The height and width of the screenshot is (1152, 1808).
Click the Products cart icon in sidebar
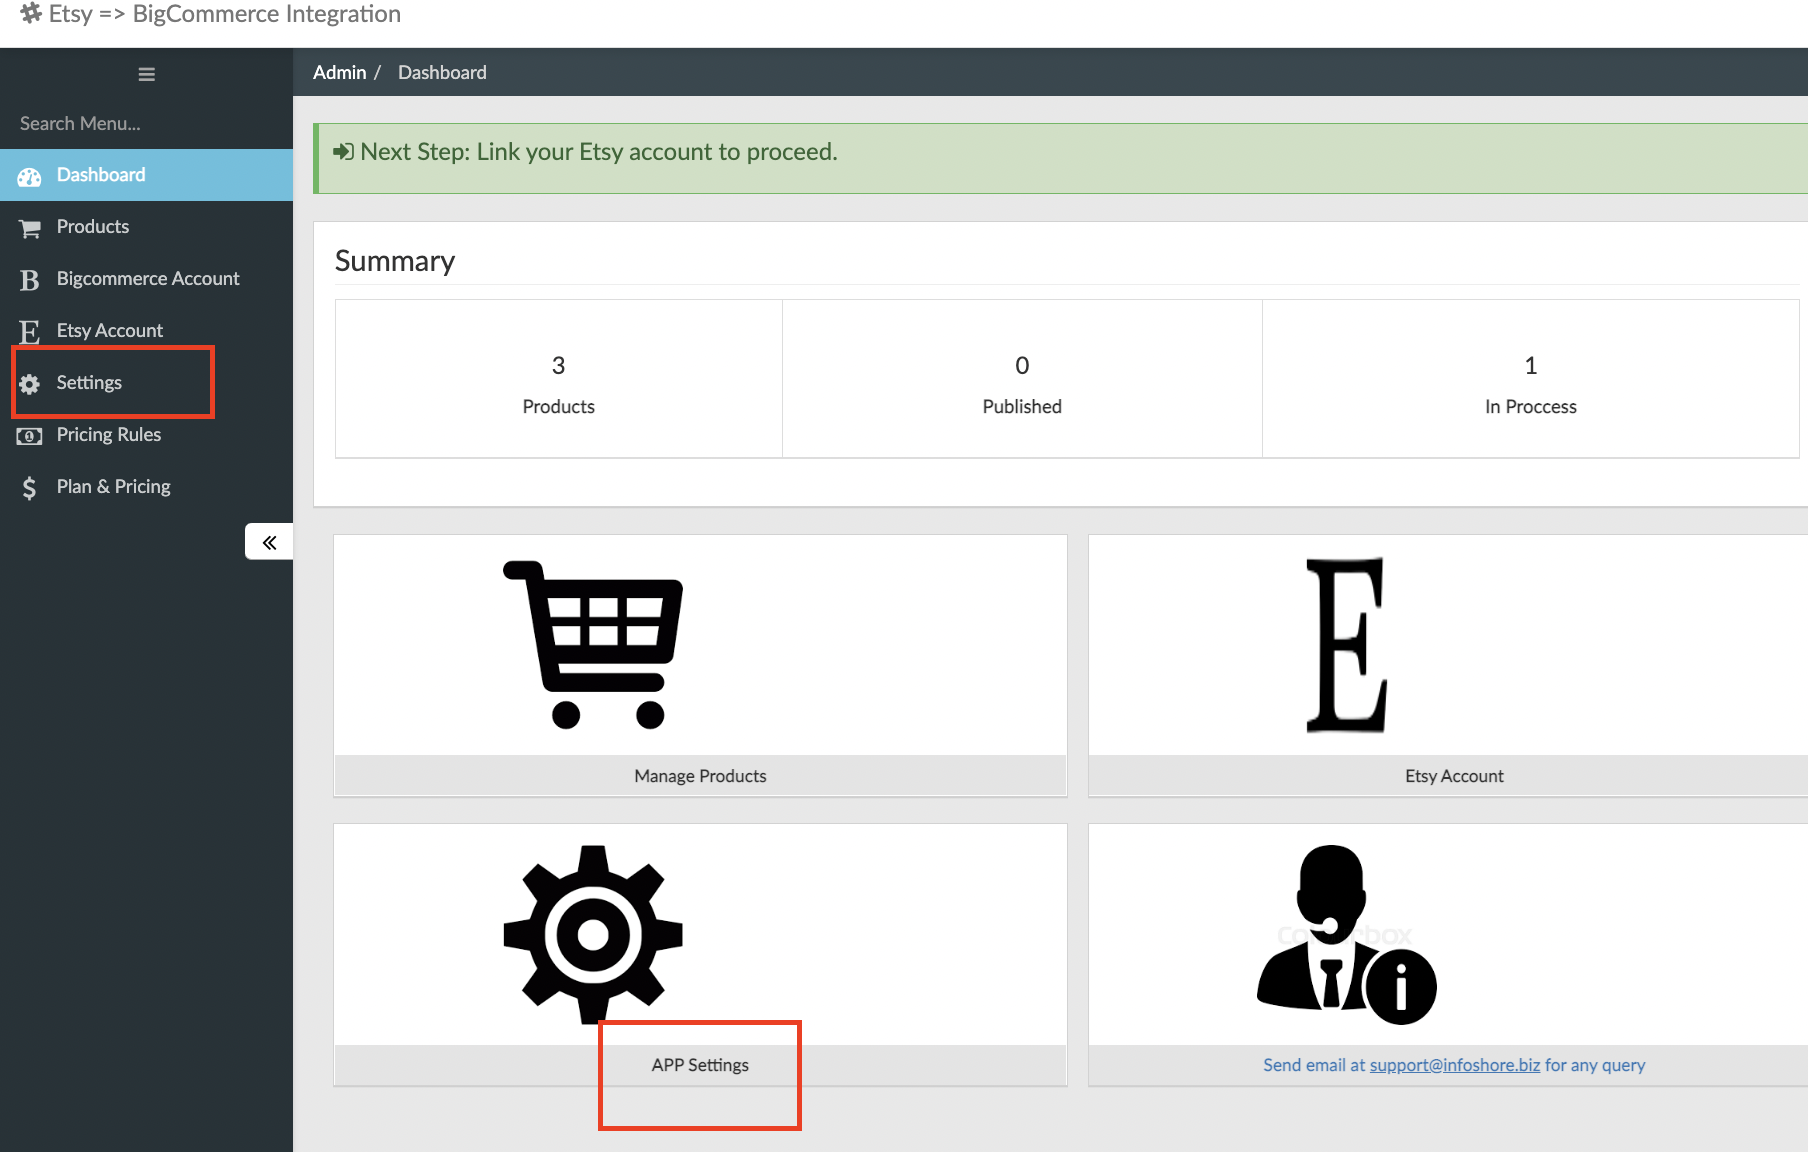(x=29, y=227)
